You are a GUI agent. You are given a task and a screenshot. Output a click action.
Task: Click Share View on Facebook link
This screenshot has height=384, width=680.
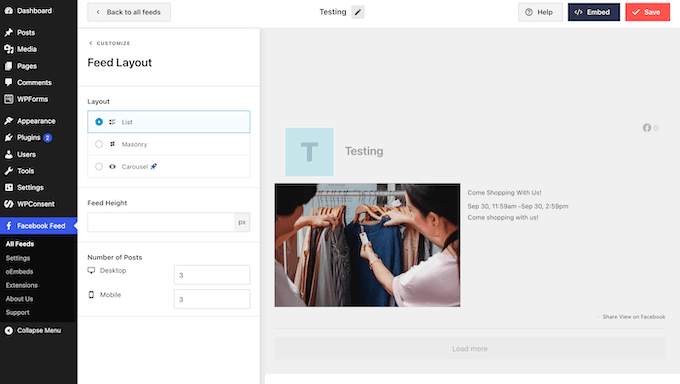(x=634, y=317)
